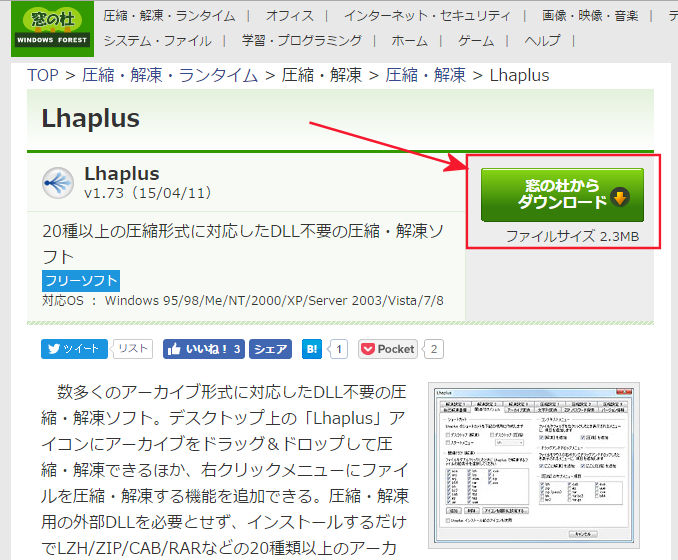
Task: Click the 対応OS Windows compatibility line
Action: point(243,301)
